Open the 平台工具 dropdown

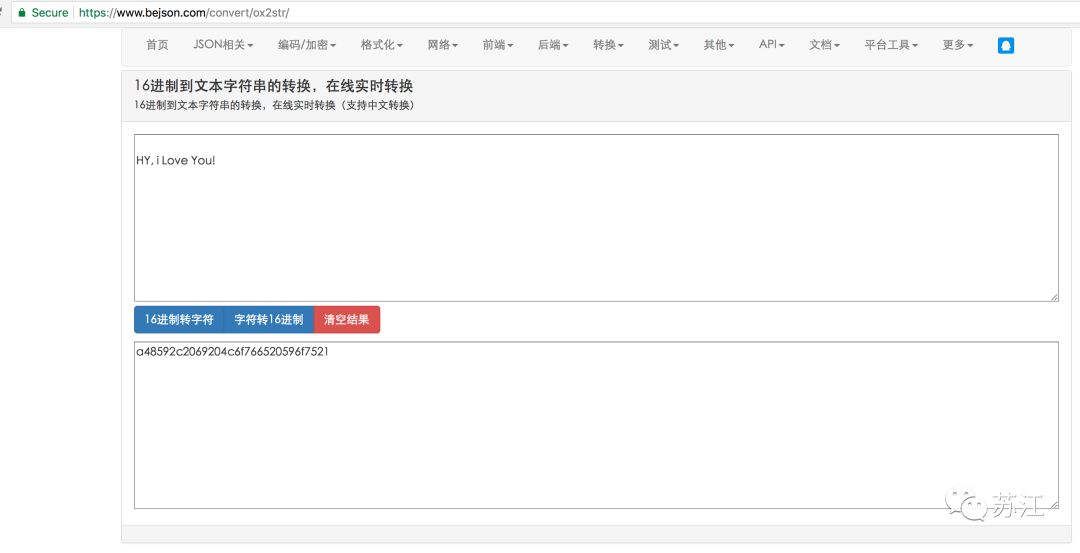pyautogui.click(x=891, y=45)
